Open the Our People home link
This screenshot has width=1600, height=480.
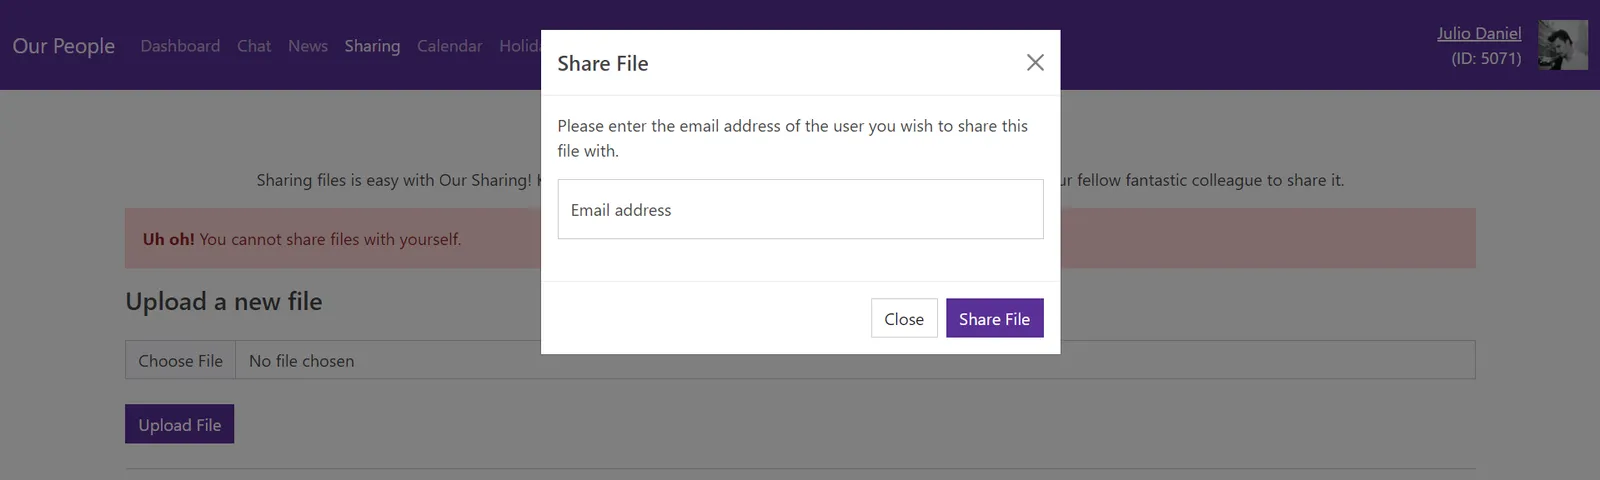coord(63,46)
